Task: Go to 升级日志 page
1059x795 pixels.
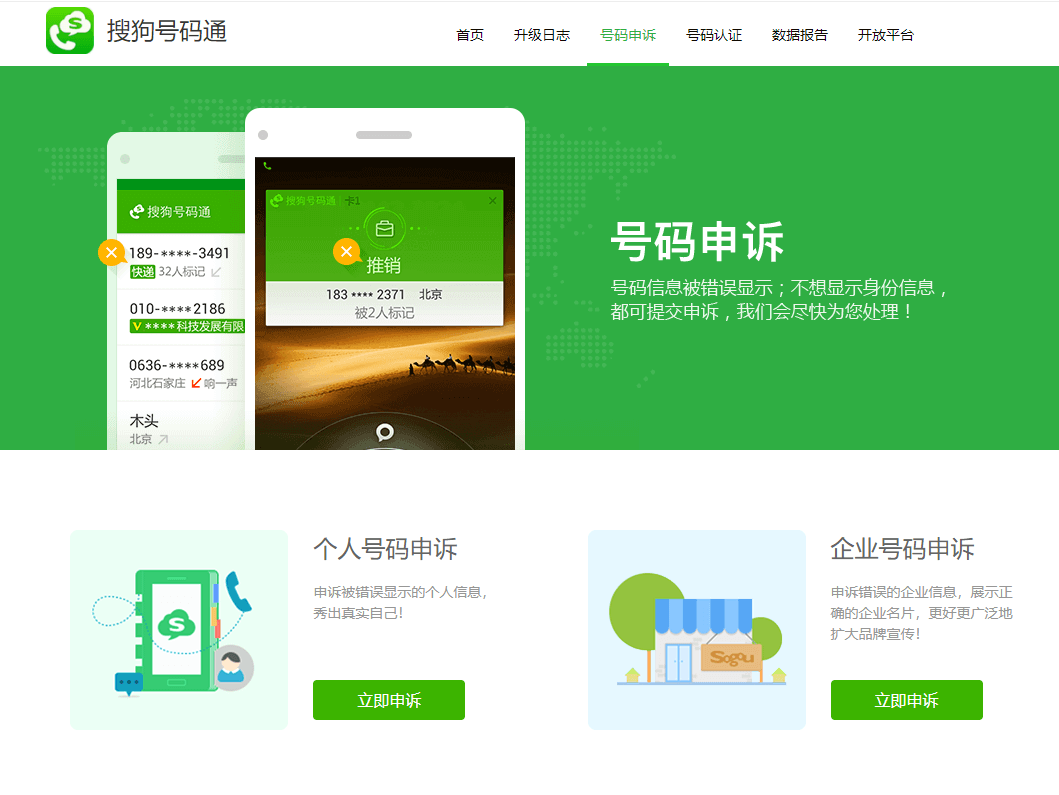Action: [542, 35]
